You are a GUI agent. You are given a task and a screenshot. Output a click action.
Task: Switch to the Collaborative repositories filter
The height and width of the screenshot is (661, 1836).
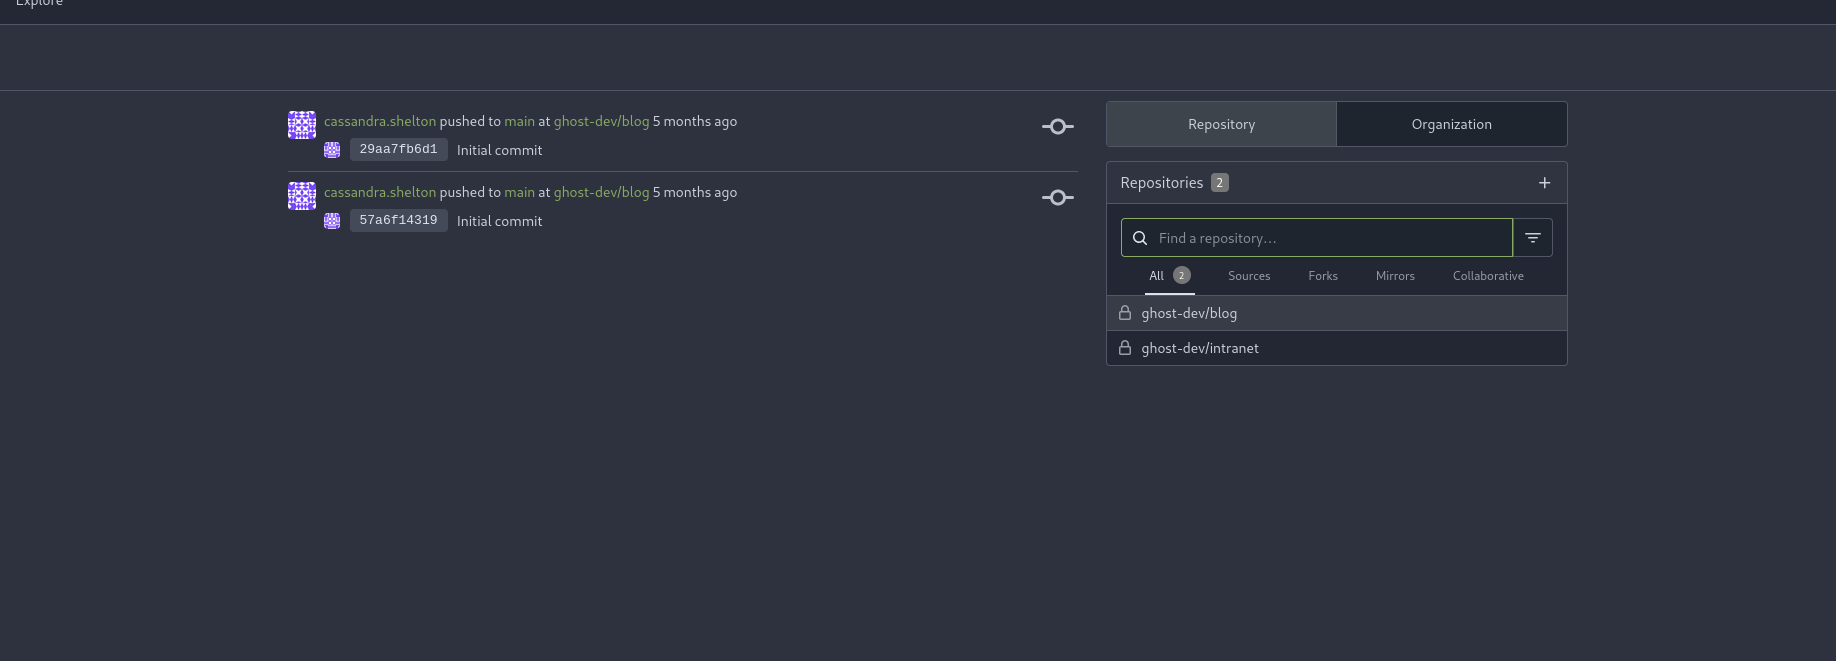coord(1488,276)
